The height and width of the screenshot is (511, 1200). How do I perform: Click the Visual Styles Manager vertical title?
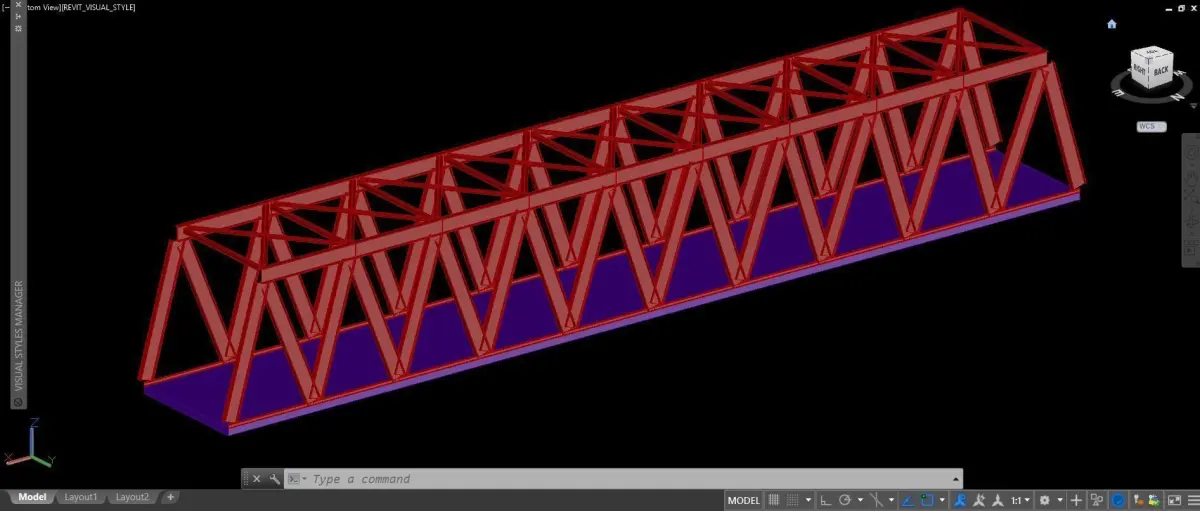18,337
